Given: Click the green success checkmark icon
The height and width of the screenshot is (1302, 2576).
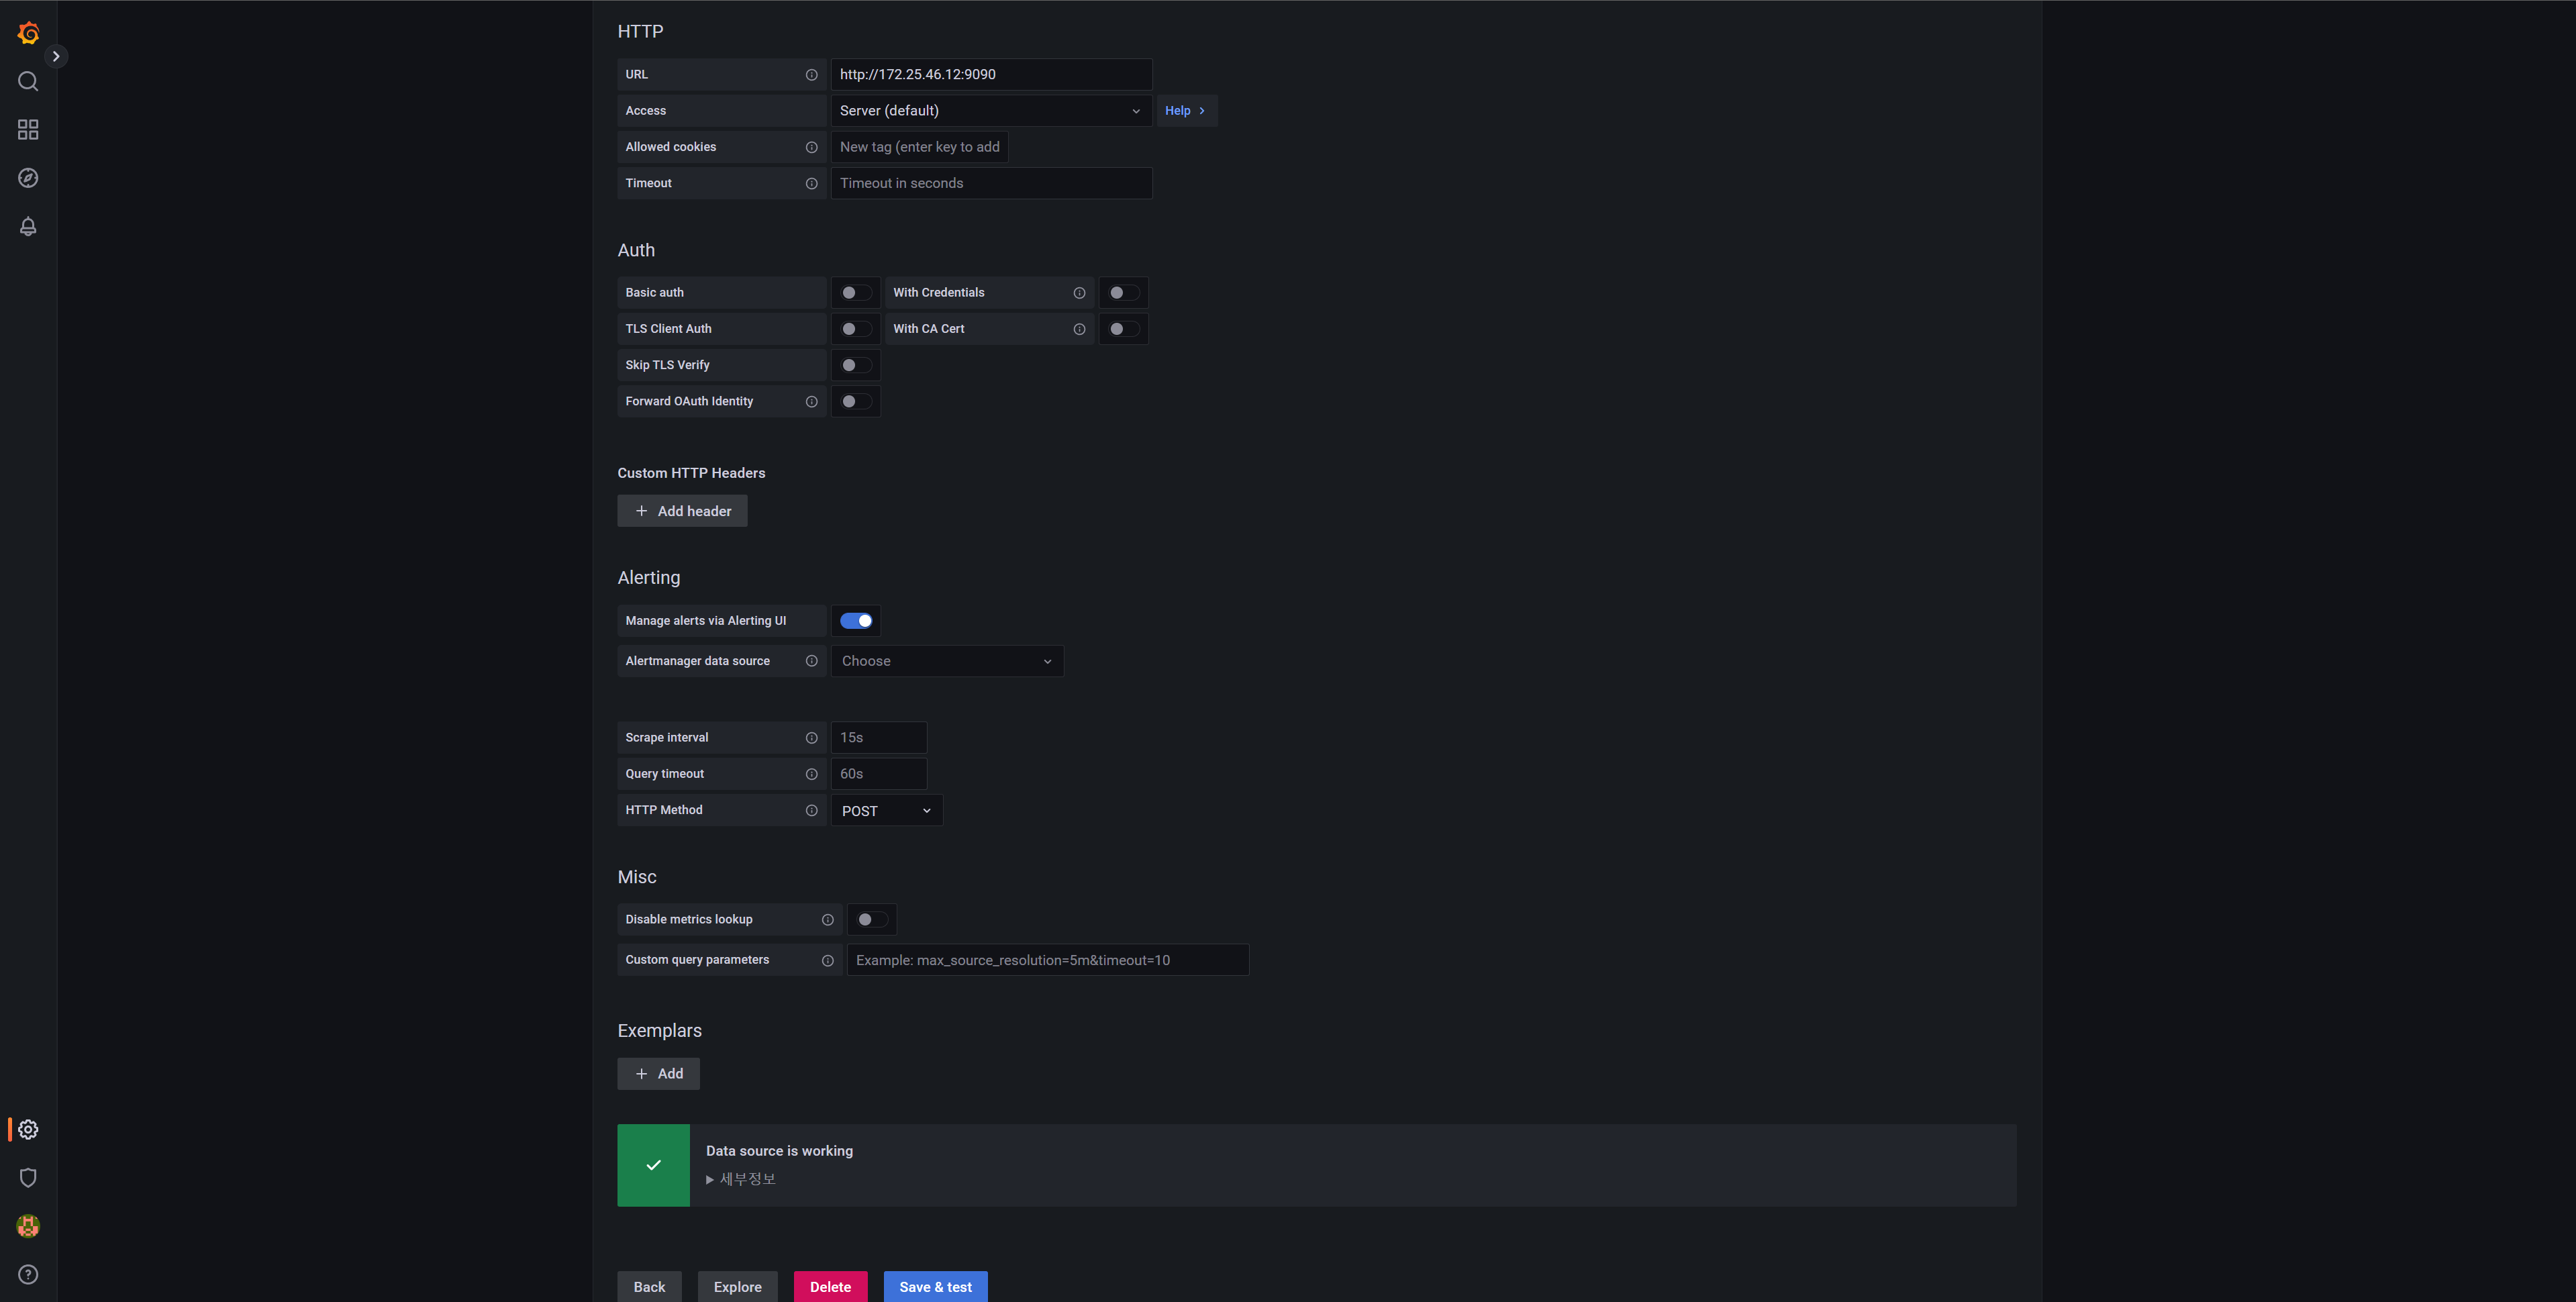Looking at the screenshot, I should 653,1165.
